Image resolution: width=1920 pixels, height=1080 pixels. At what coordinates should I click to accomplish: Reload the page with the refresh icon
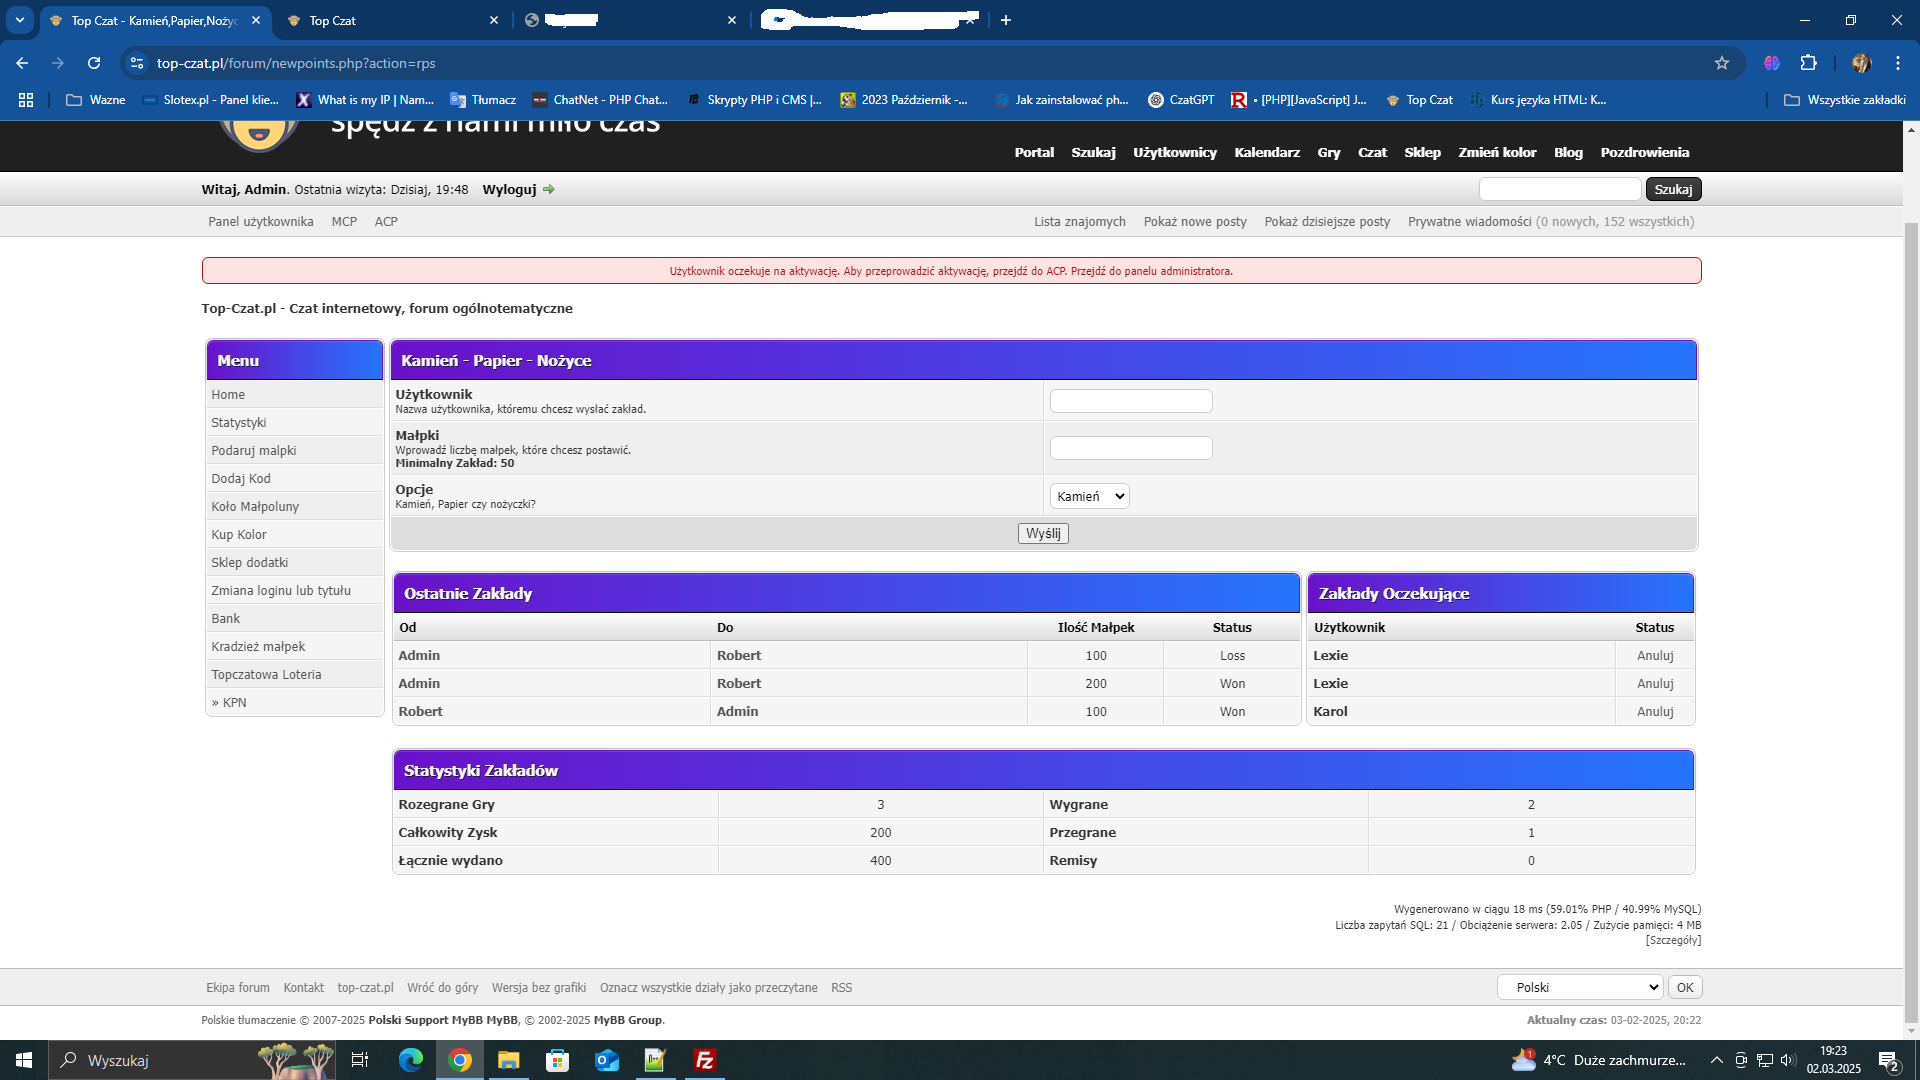pyautogui.click(x=94, y=63)
